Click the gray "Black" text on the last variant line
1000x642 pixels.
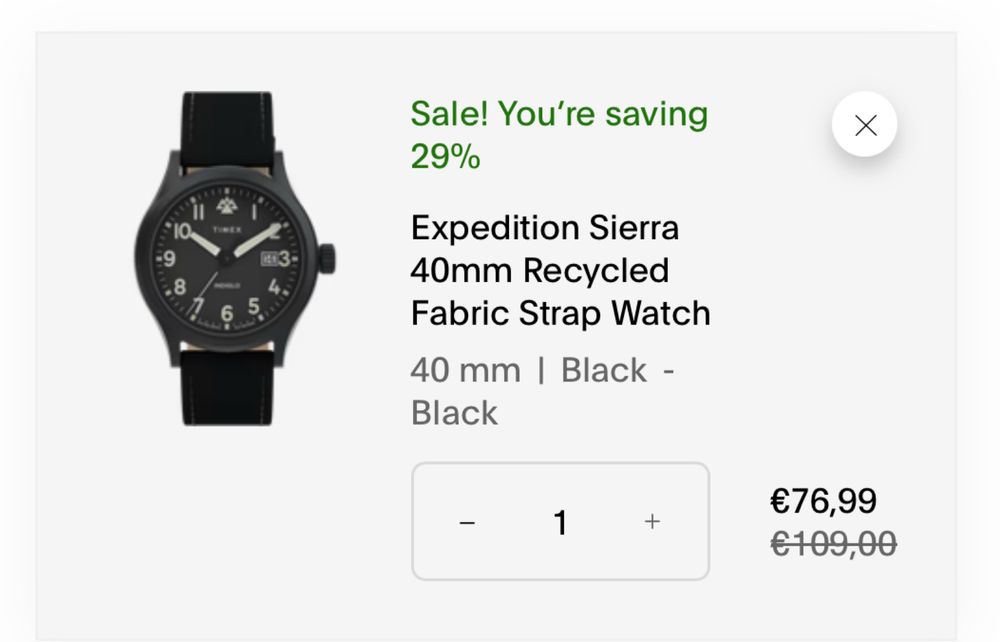454,413
